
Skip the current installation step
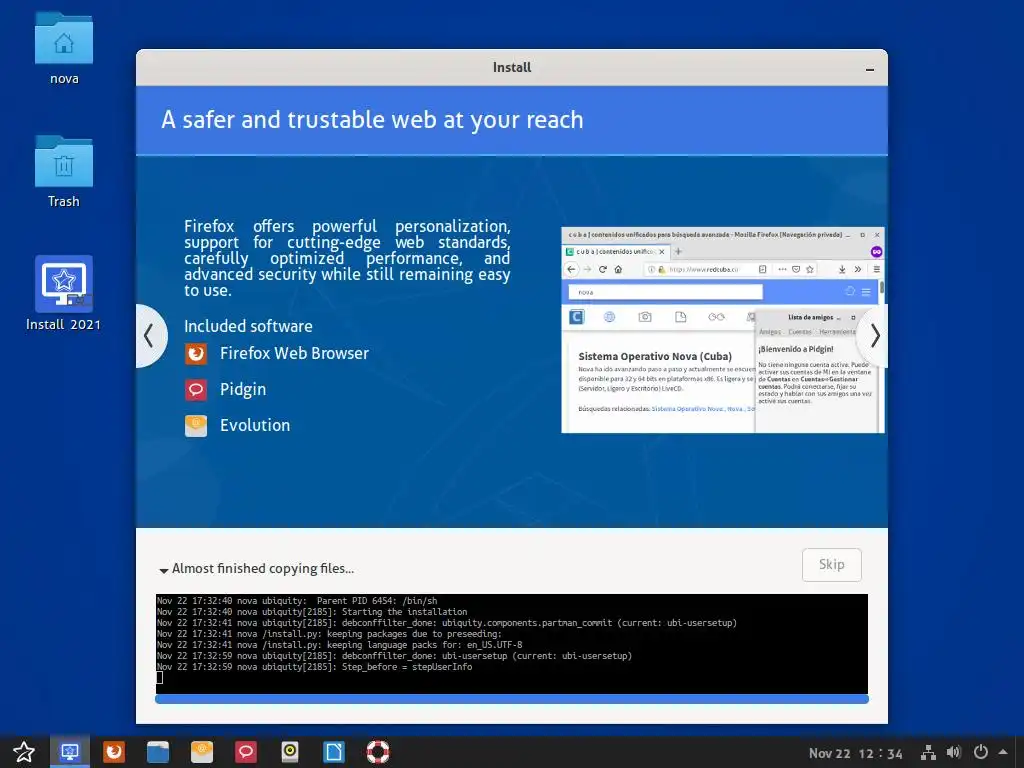831,564
